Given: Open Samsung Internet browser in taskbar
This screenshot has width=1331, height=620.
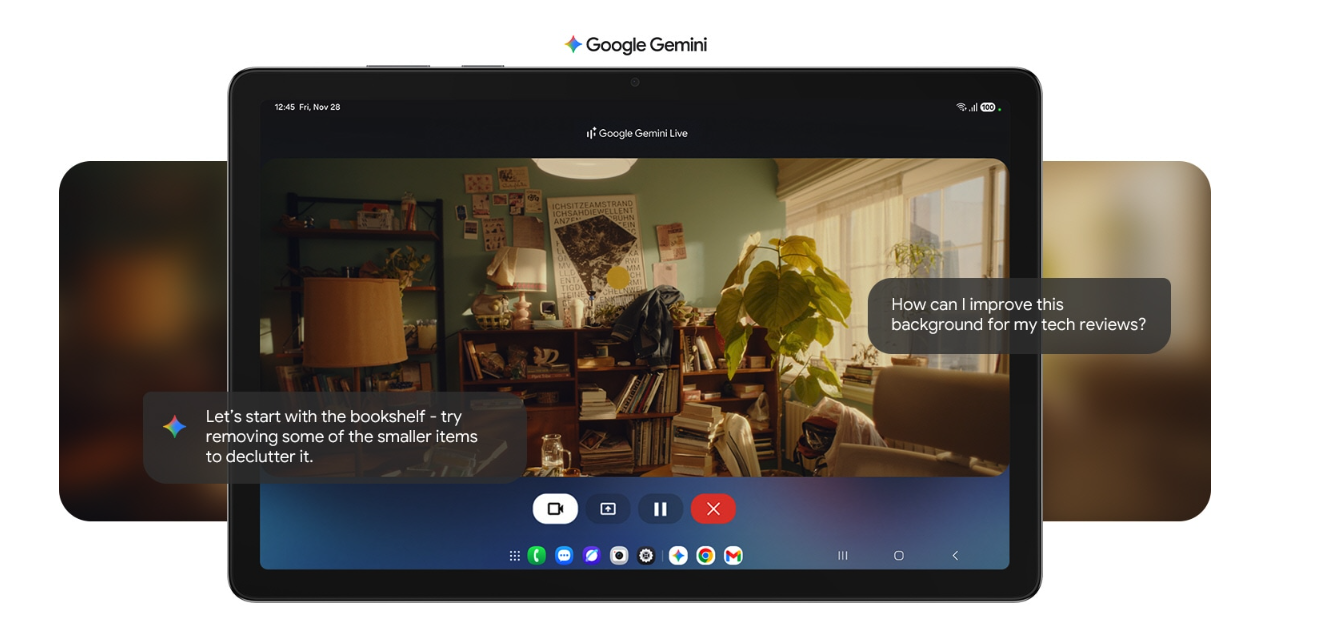Looking at the screenshot, I should (x=592, y=556).
